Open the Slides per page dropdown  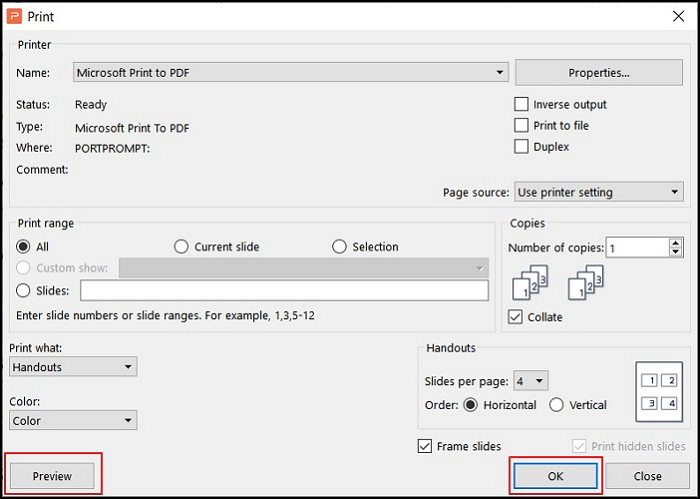click(530, 381)
